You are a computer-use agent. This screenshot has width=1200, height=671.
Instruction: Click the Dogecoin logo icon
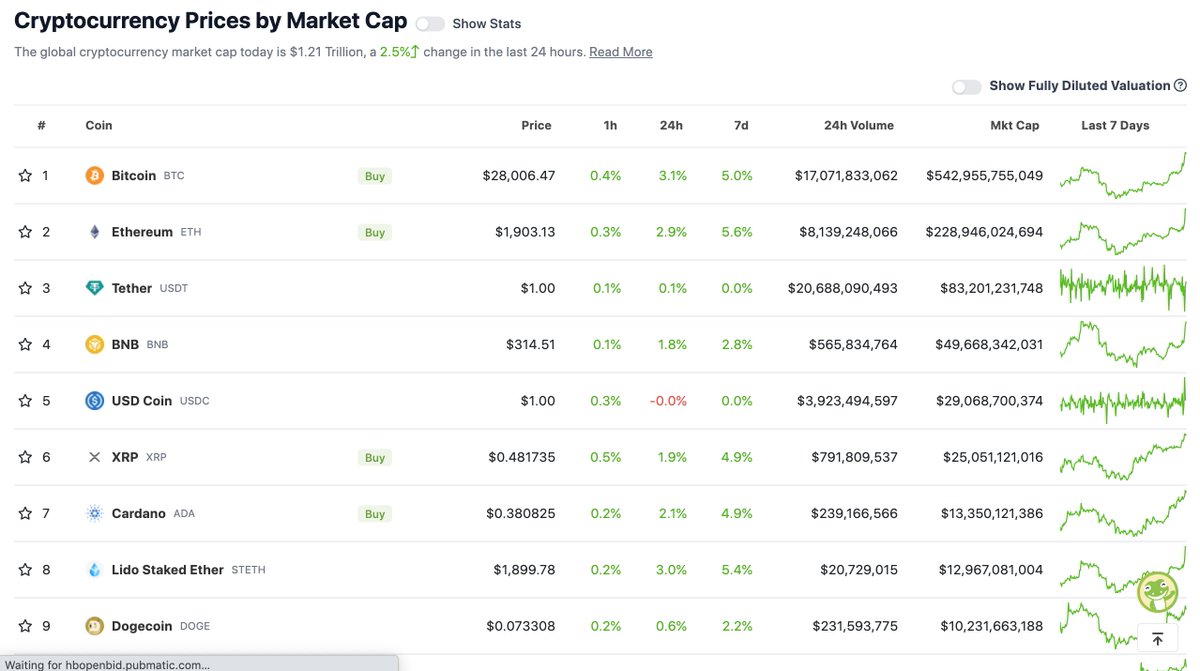[95, 626]
